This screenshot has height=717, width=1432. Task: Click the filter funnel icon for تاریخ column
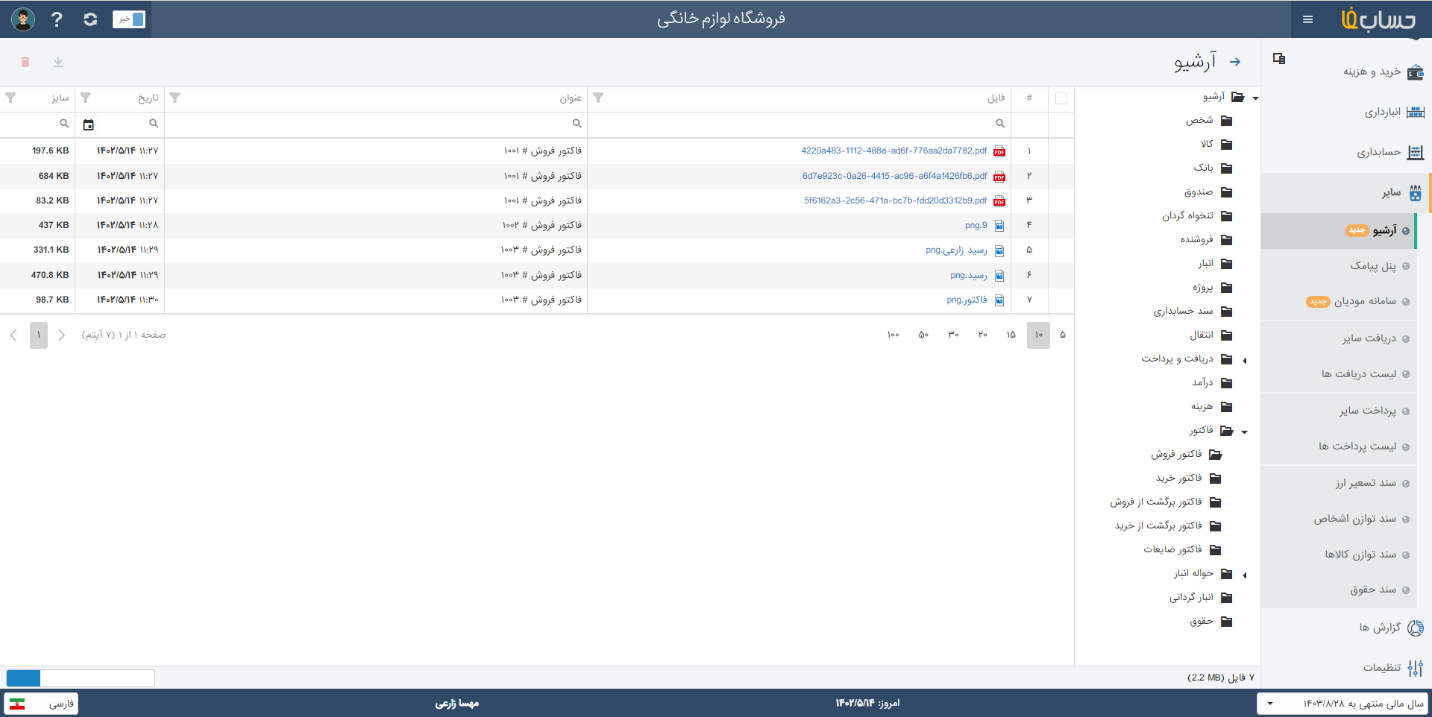(85, 98)
